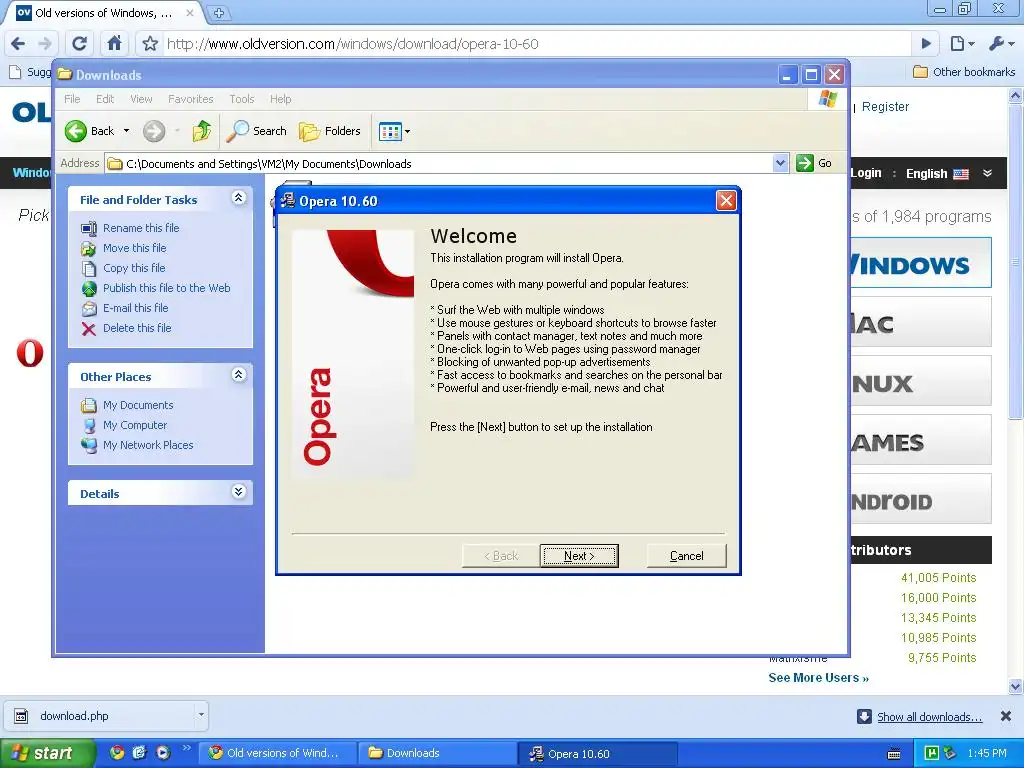Open Other bookmarks folder

pos(964,72)
